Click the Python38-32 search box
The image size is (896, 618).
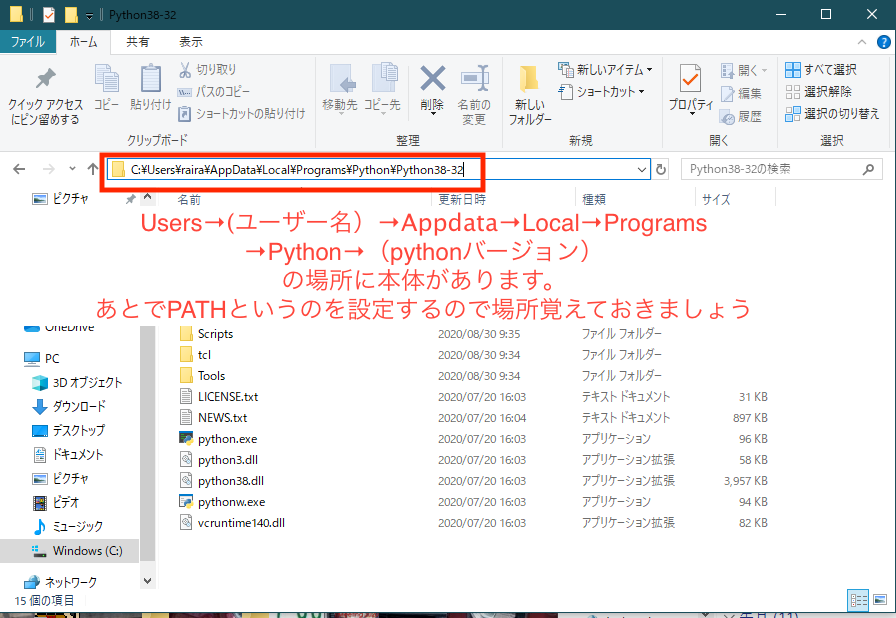781,169
